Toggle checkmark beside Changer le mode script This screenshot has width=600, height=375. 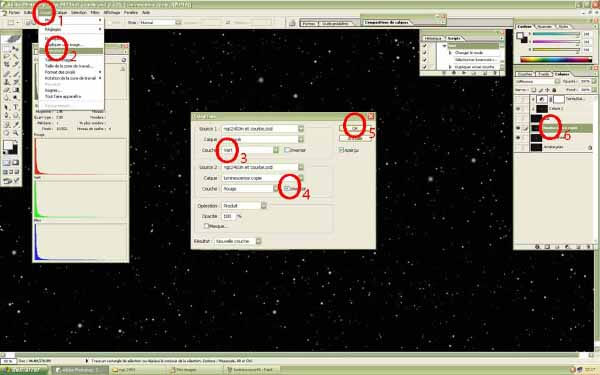coord(425,53)
